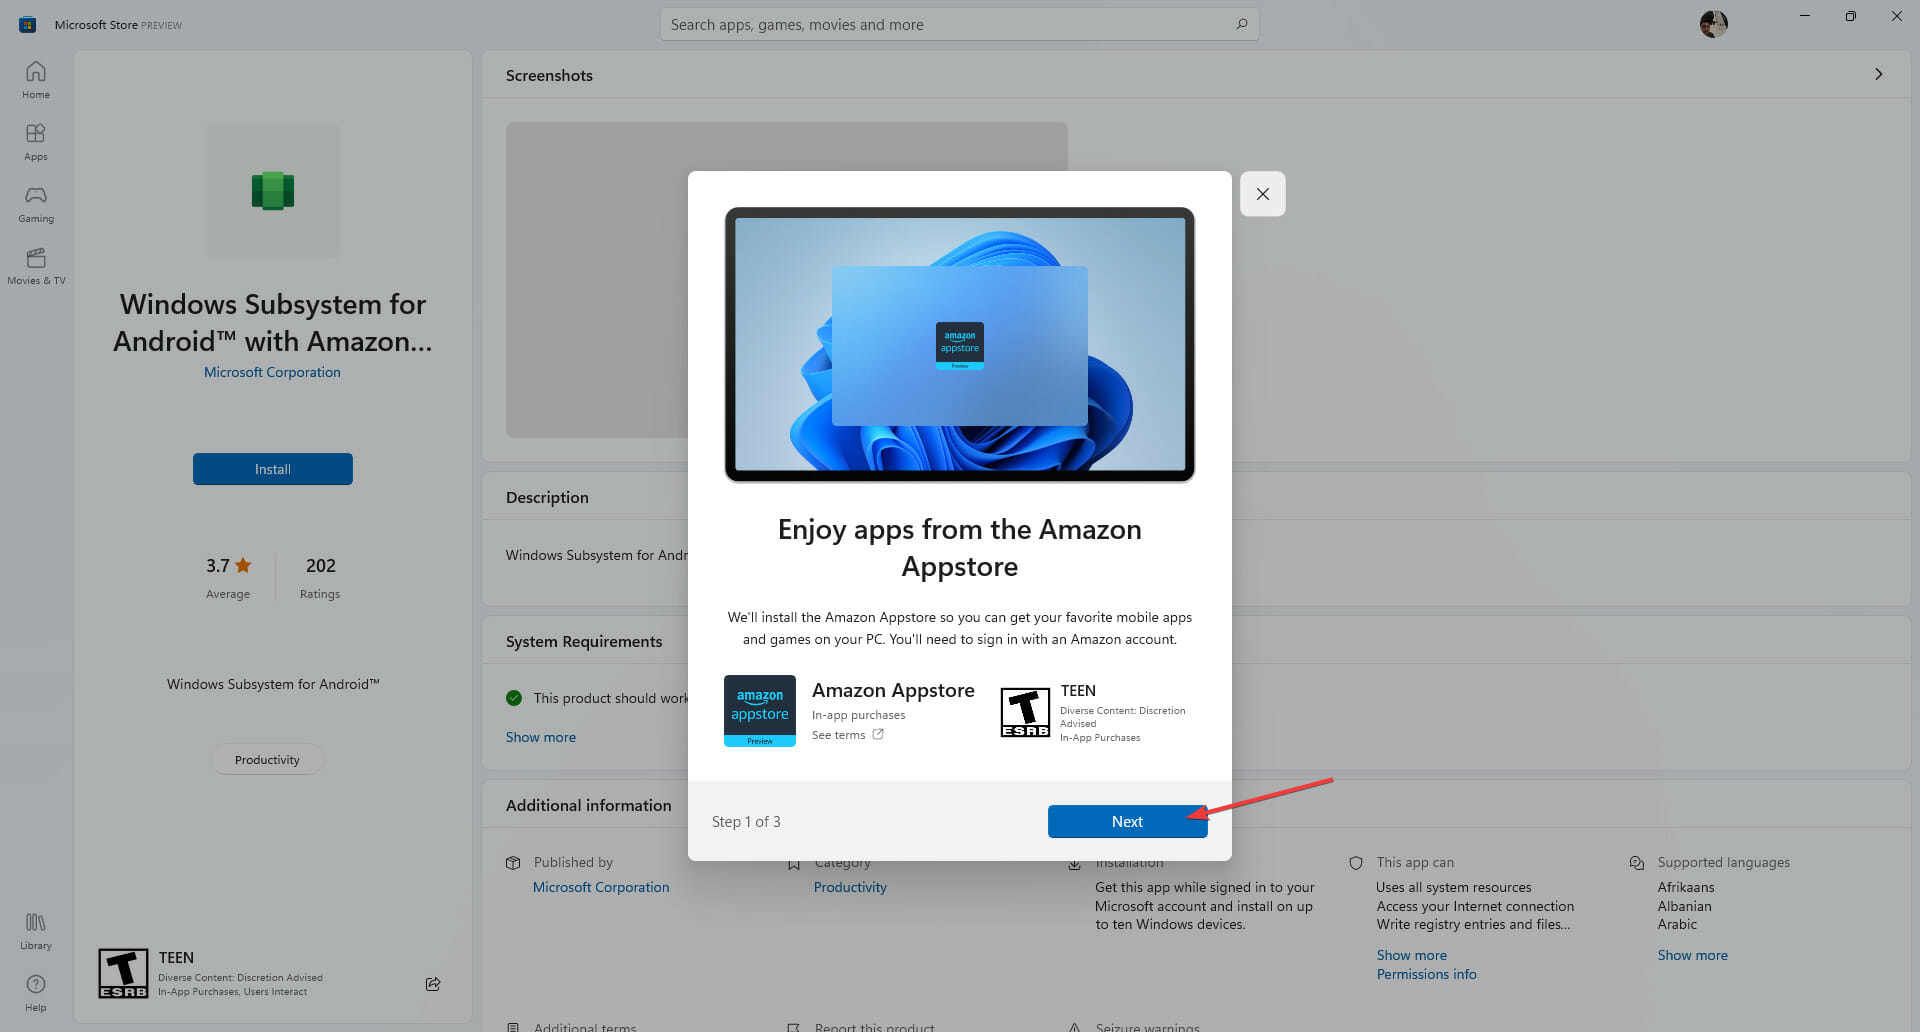Viewport: 1920px width, 1032px height.
Task: Click the Windows Subsystem for Android app icon
Action: [273, 191]
